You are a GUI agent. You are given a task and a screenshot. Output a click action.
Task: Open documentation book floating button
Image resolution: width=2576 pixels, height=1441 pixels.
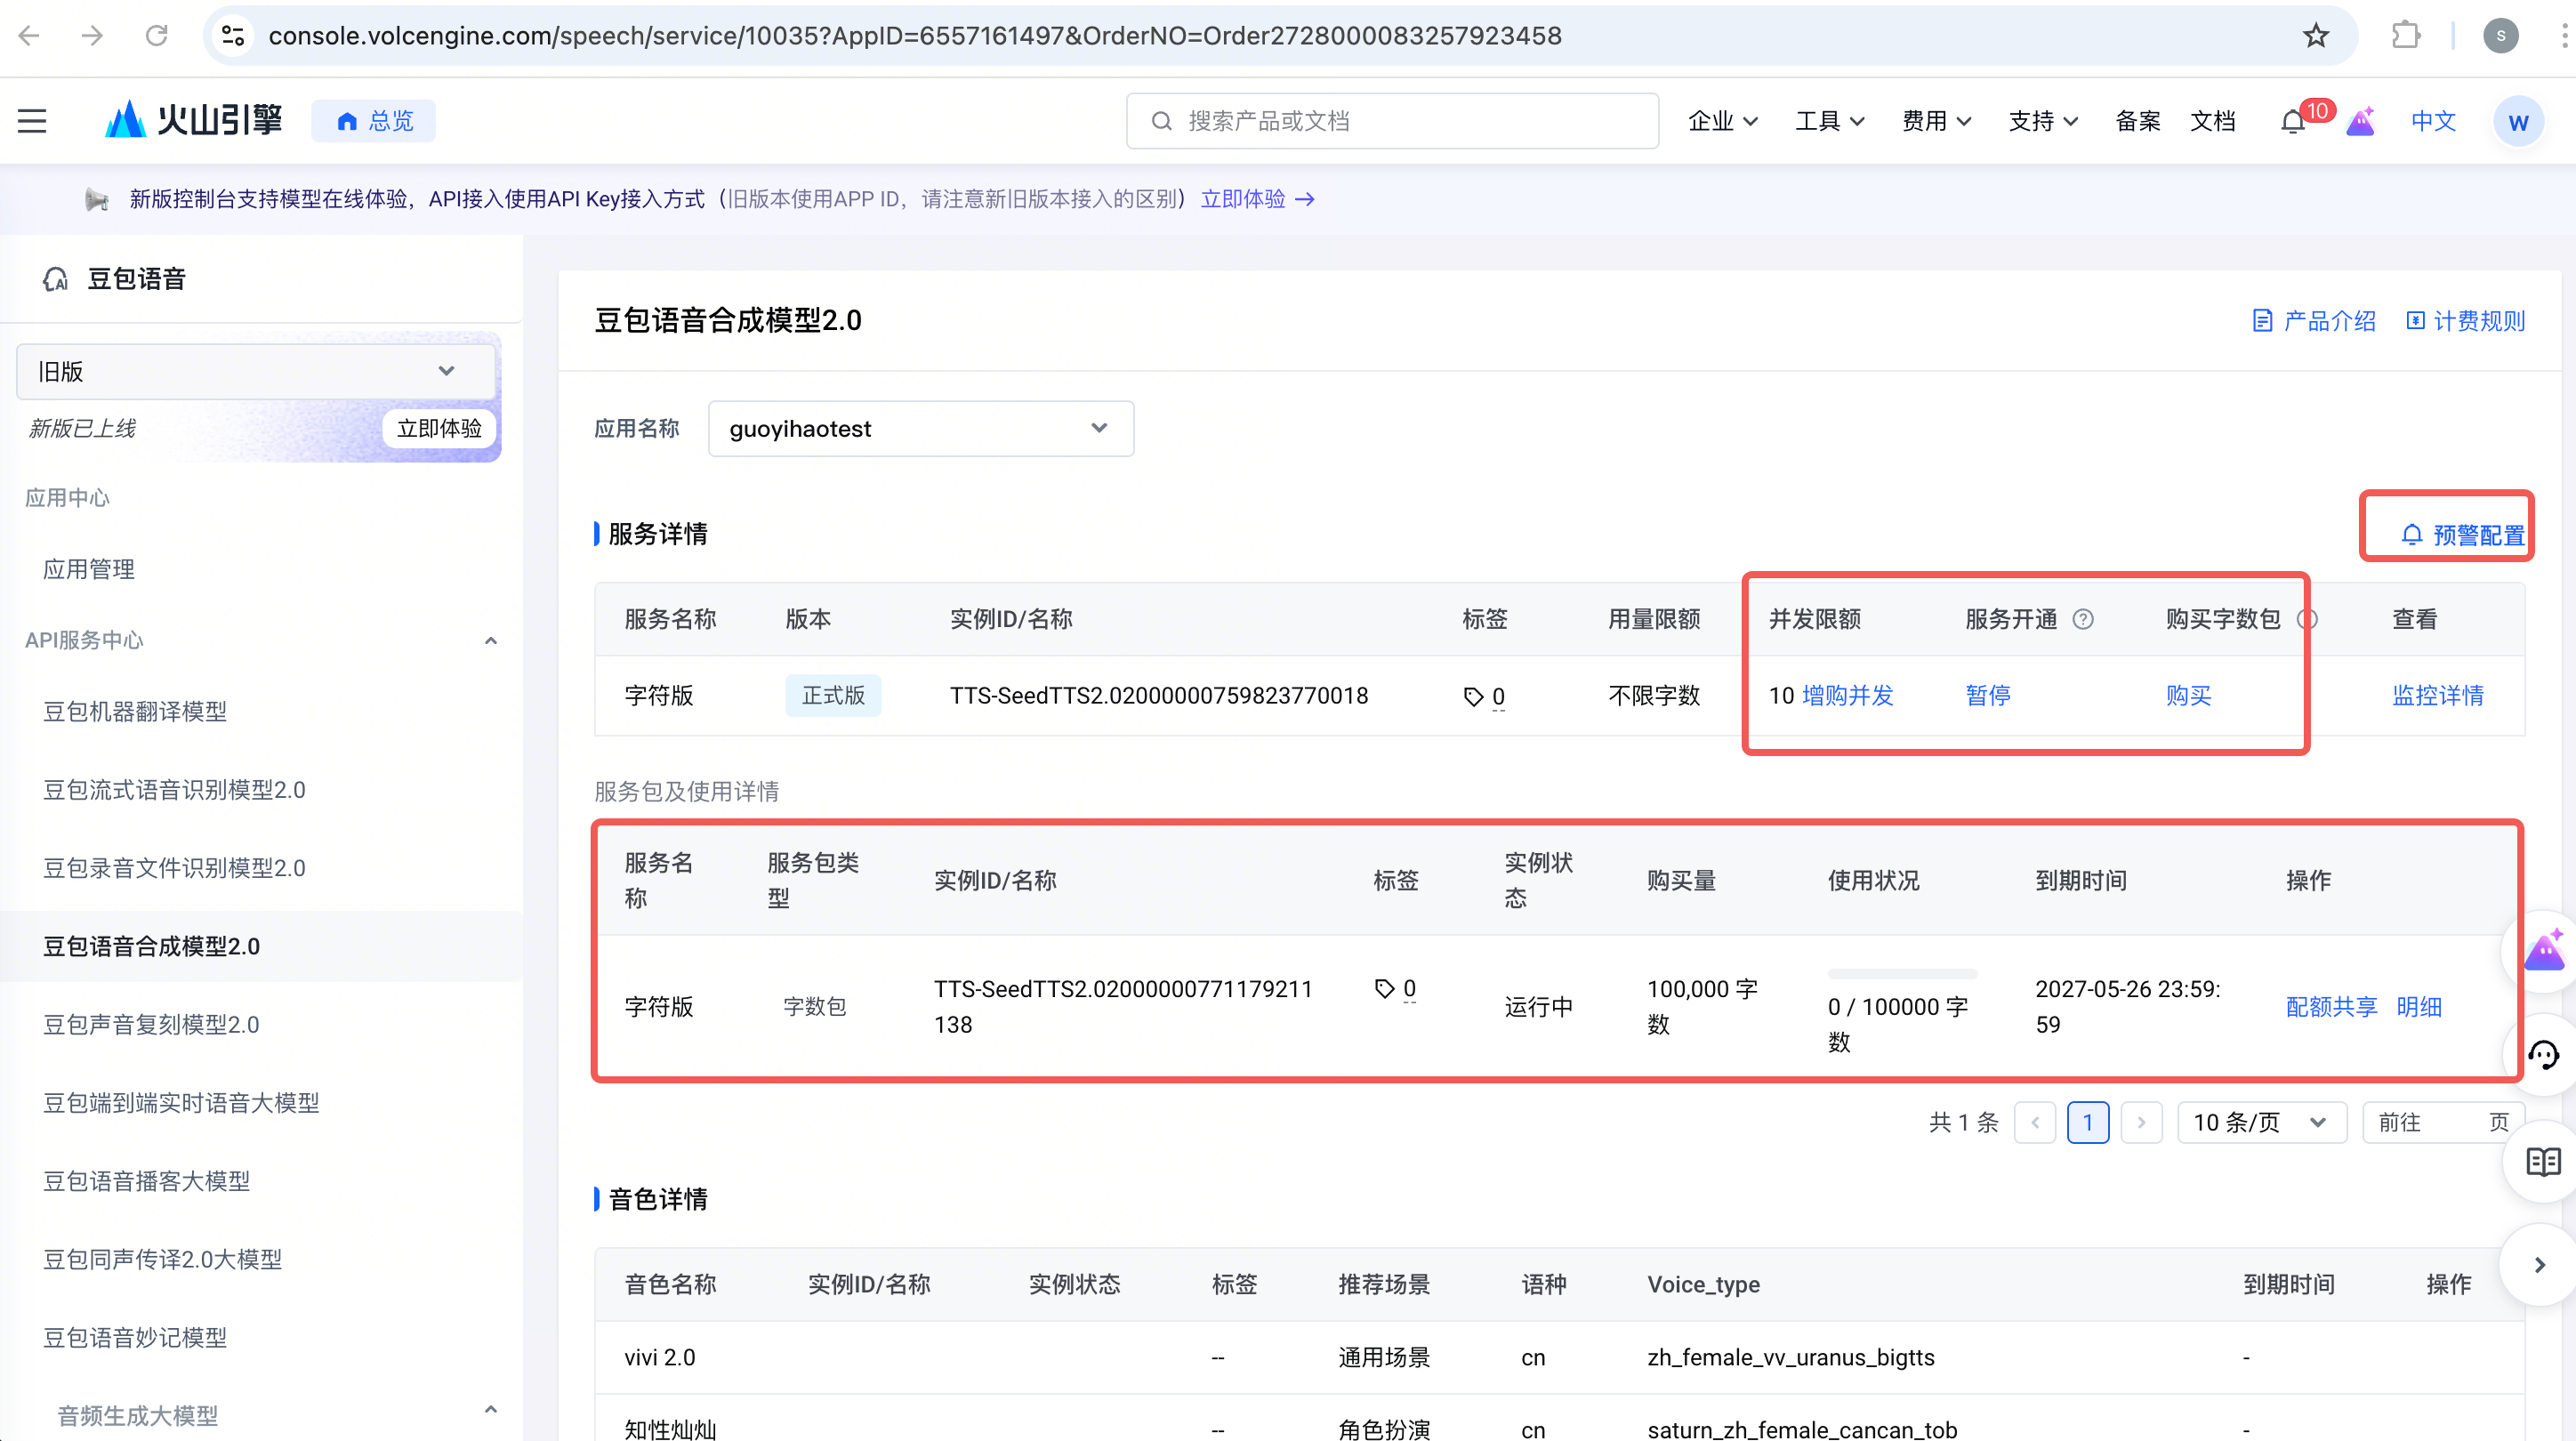(2544, 1161)
